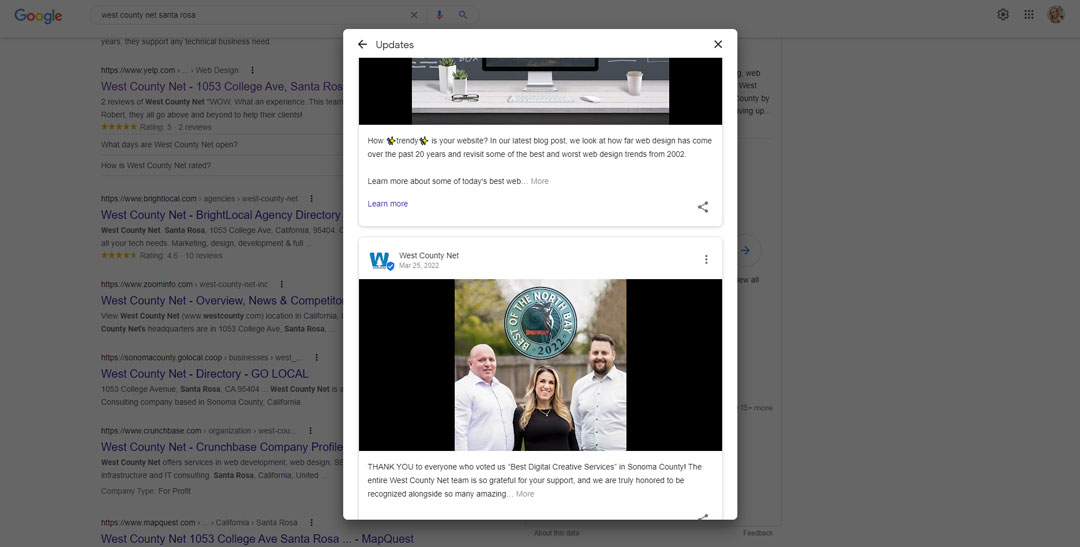Viewport: 1080px width, 547px height.
Task: Click 'Rating: 5 · 2 reviews' on Yelp result
Action: click(x=176, y=127)
